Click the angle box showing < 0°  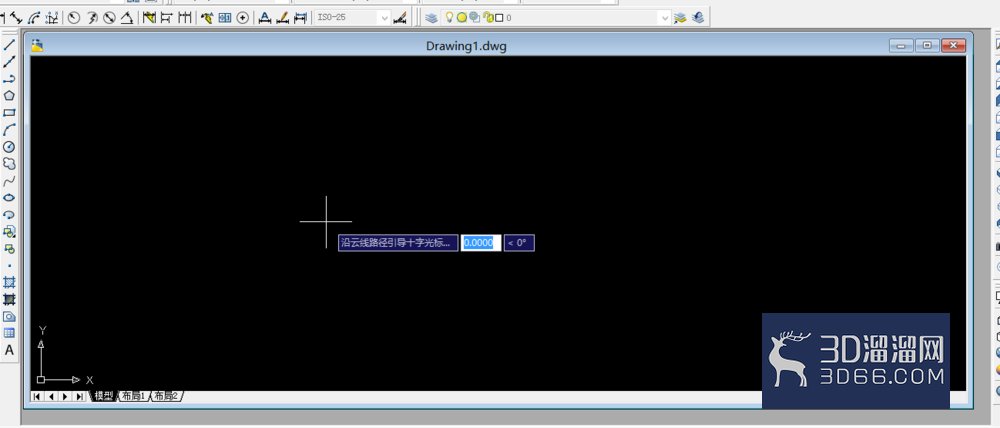coord(519,242)
